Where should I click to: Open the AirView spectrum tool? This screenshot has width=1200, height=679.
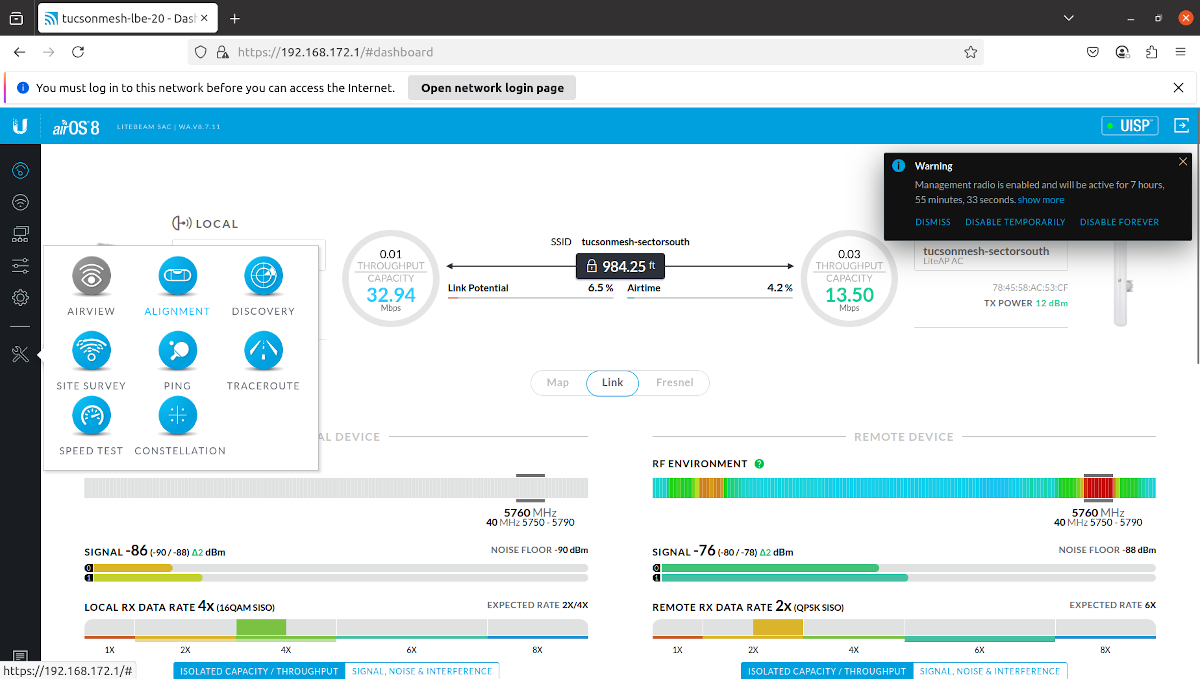[x=91, y=277]
